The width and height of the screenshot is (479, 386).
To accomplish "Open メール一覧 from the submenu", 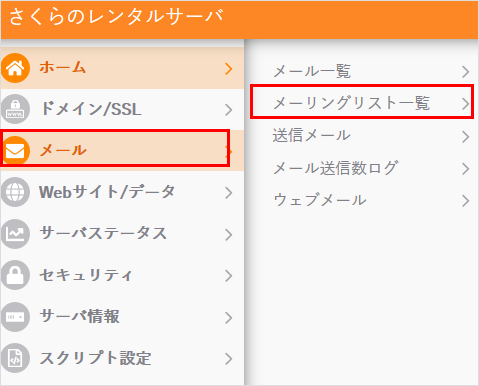I will [x=362, y=71].
